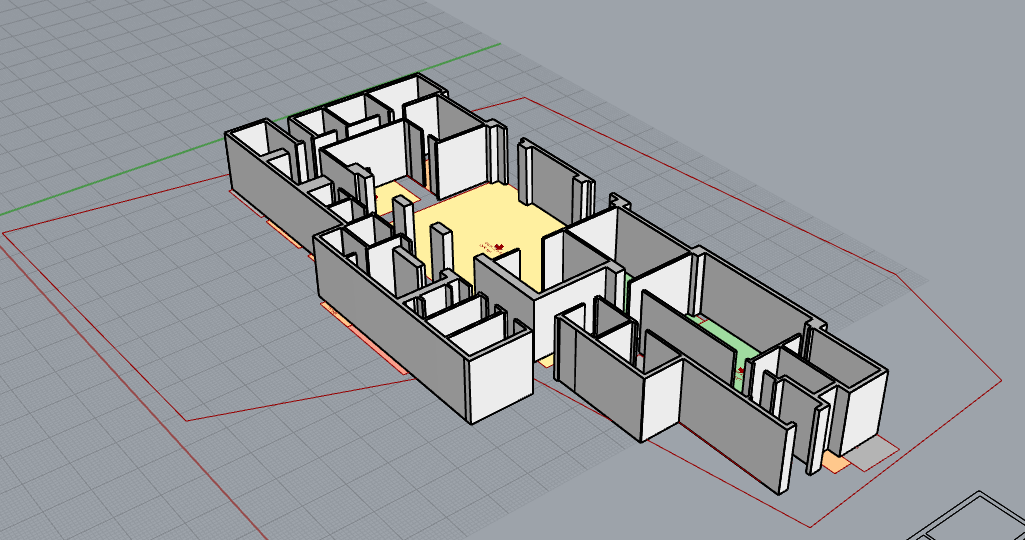Select the small orange rectangle beside the gray one
The image size is (1025, 540).
click(836, 464)
